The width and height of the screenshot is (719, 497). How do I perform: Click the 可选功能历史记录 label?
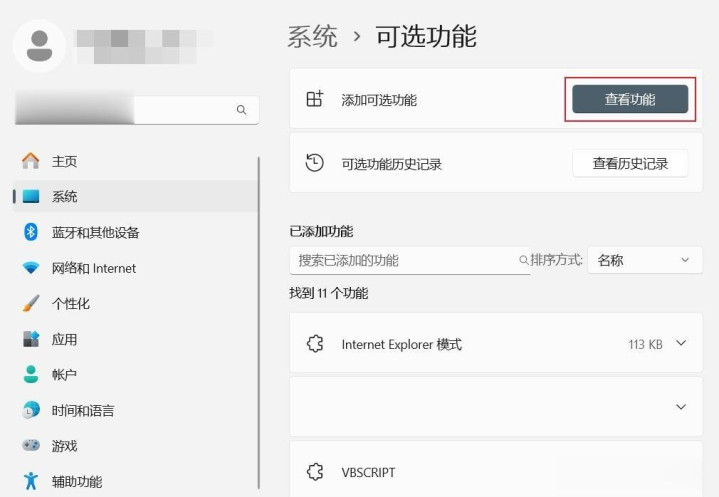[391, 164]
